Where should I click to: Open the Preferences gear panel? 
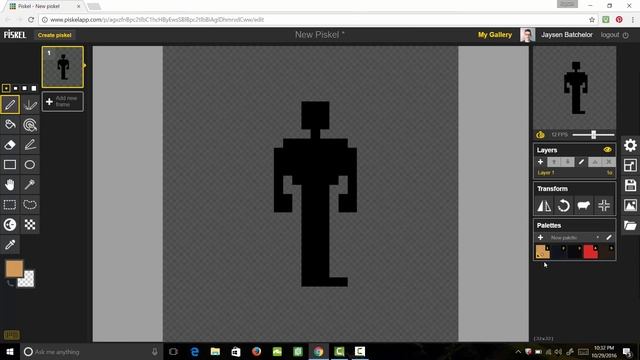pos(630,145)
